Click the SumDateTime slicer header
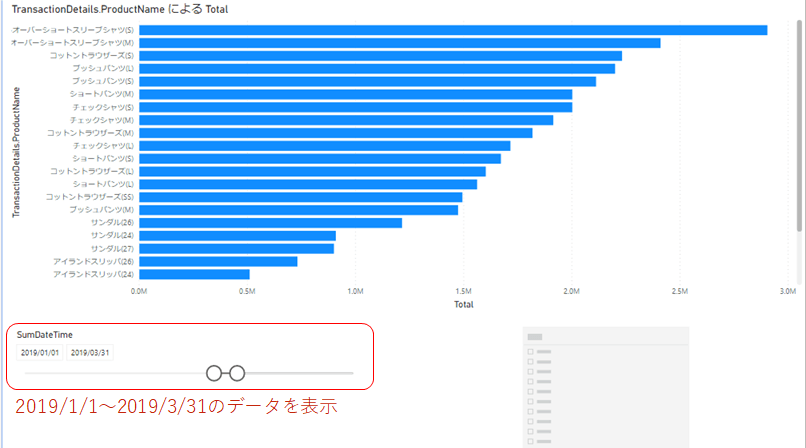Image resolution: width=806 pixels, height=448 pixels. [45, 334]
